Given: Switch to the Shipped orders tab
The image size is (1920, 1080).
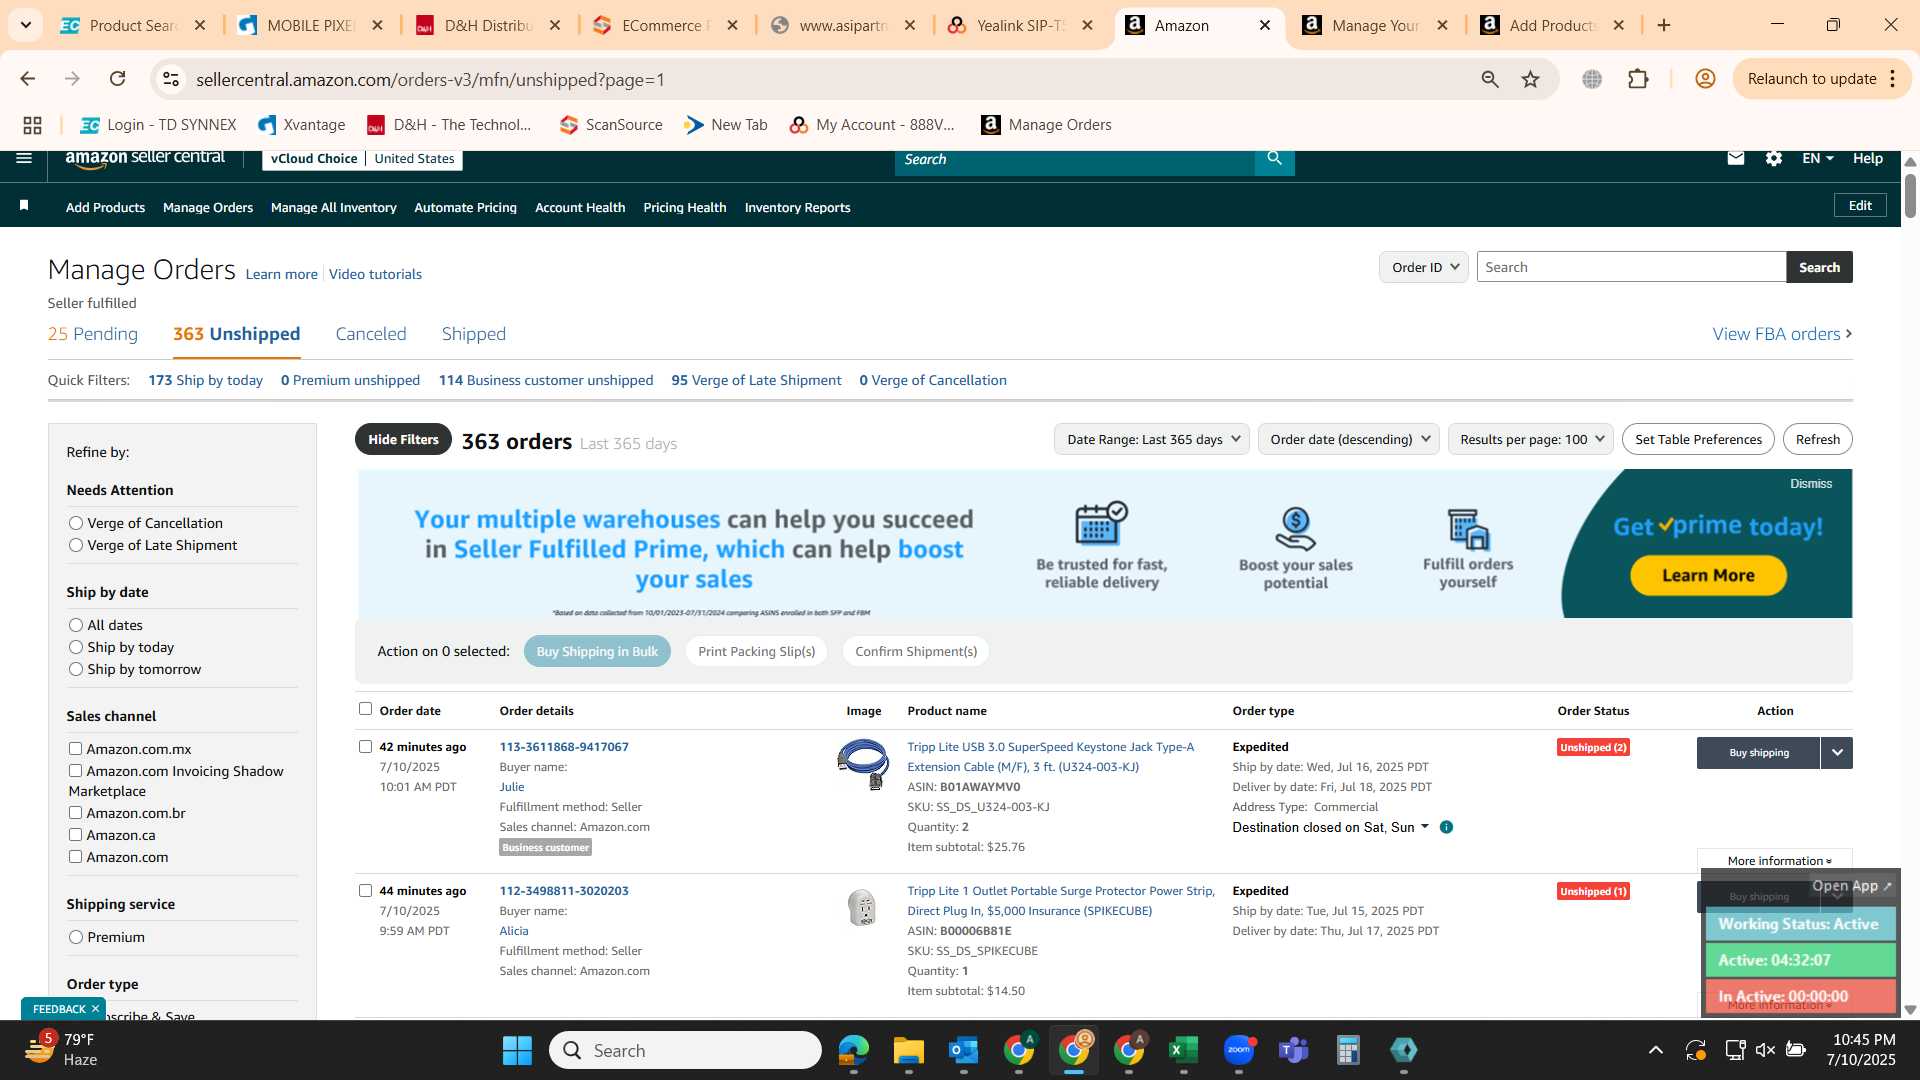Looking at the screenshot, I should tap(474, 334).
